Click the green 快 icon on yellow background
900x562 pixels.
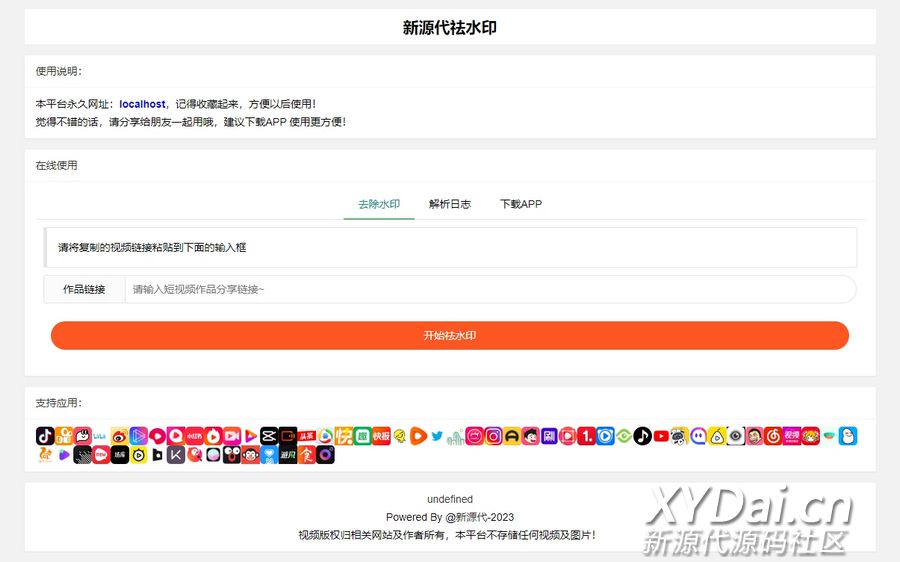point(343,436)
